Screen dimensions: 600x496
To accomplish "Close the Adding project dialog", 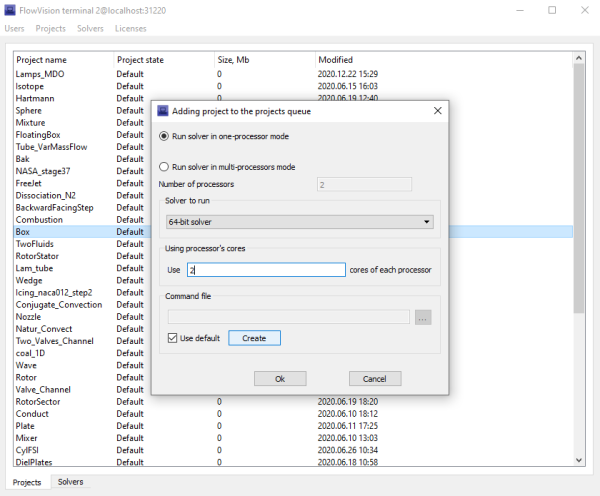I will coord(438,111).
